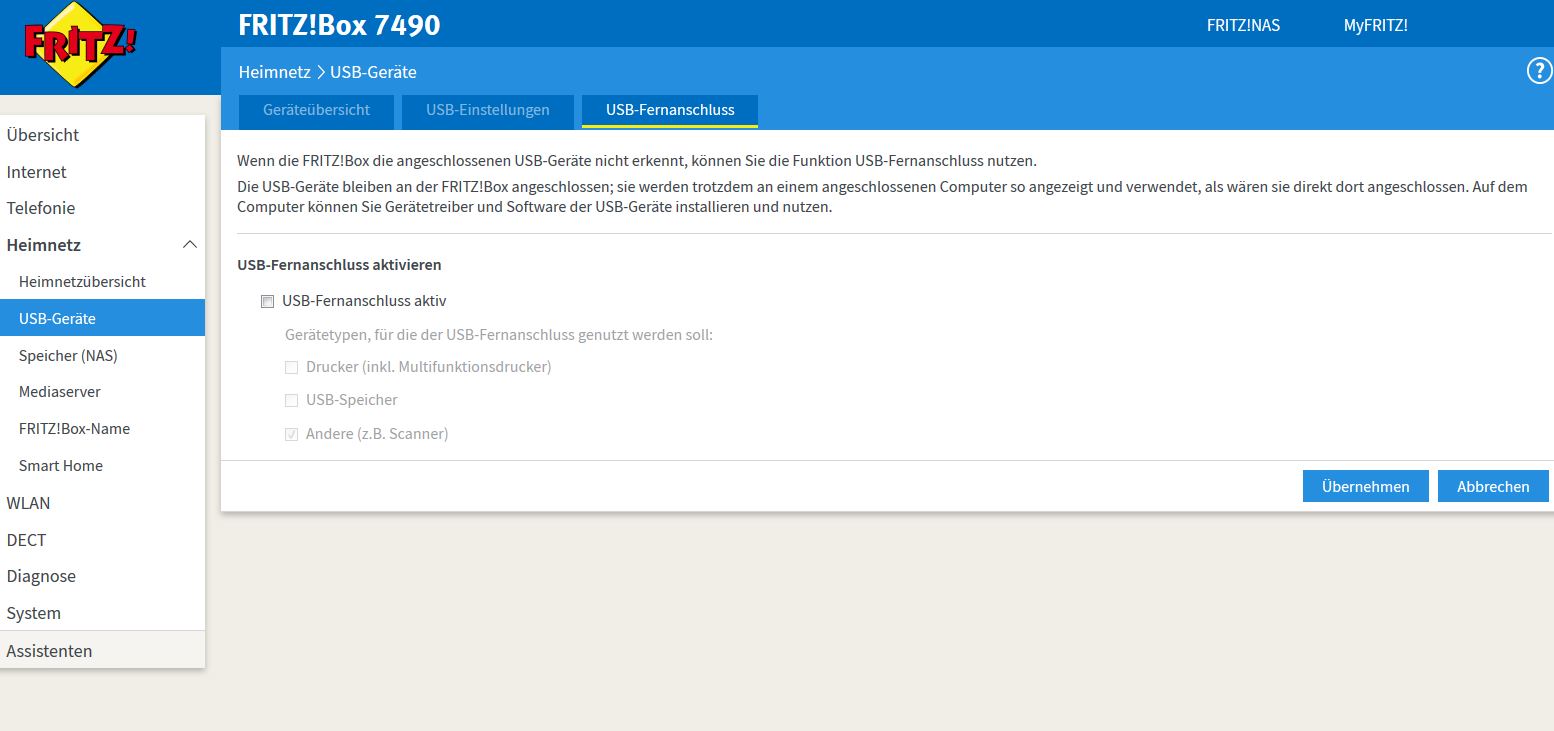Toggle the Andere (z.B. Scanner) checkbox
This screenshot has width=1554, height=731.
(292, 434)
